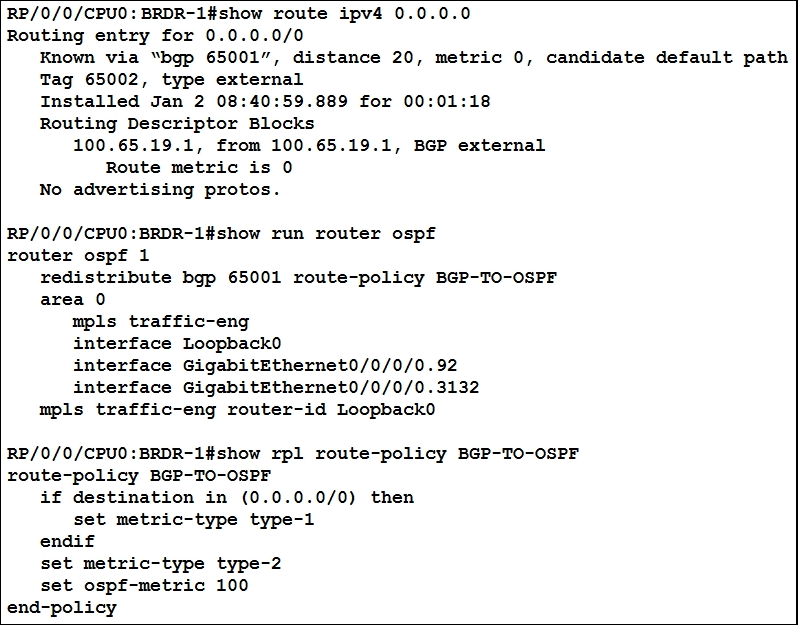Click the 'interface GigabitEthernet0/0/0/0.3132' entry
The height and width of the screenshot is (625, 798).
(276, 388)
